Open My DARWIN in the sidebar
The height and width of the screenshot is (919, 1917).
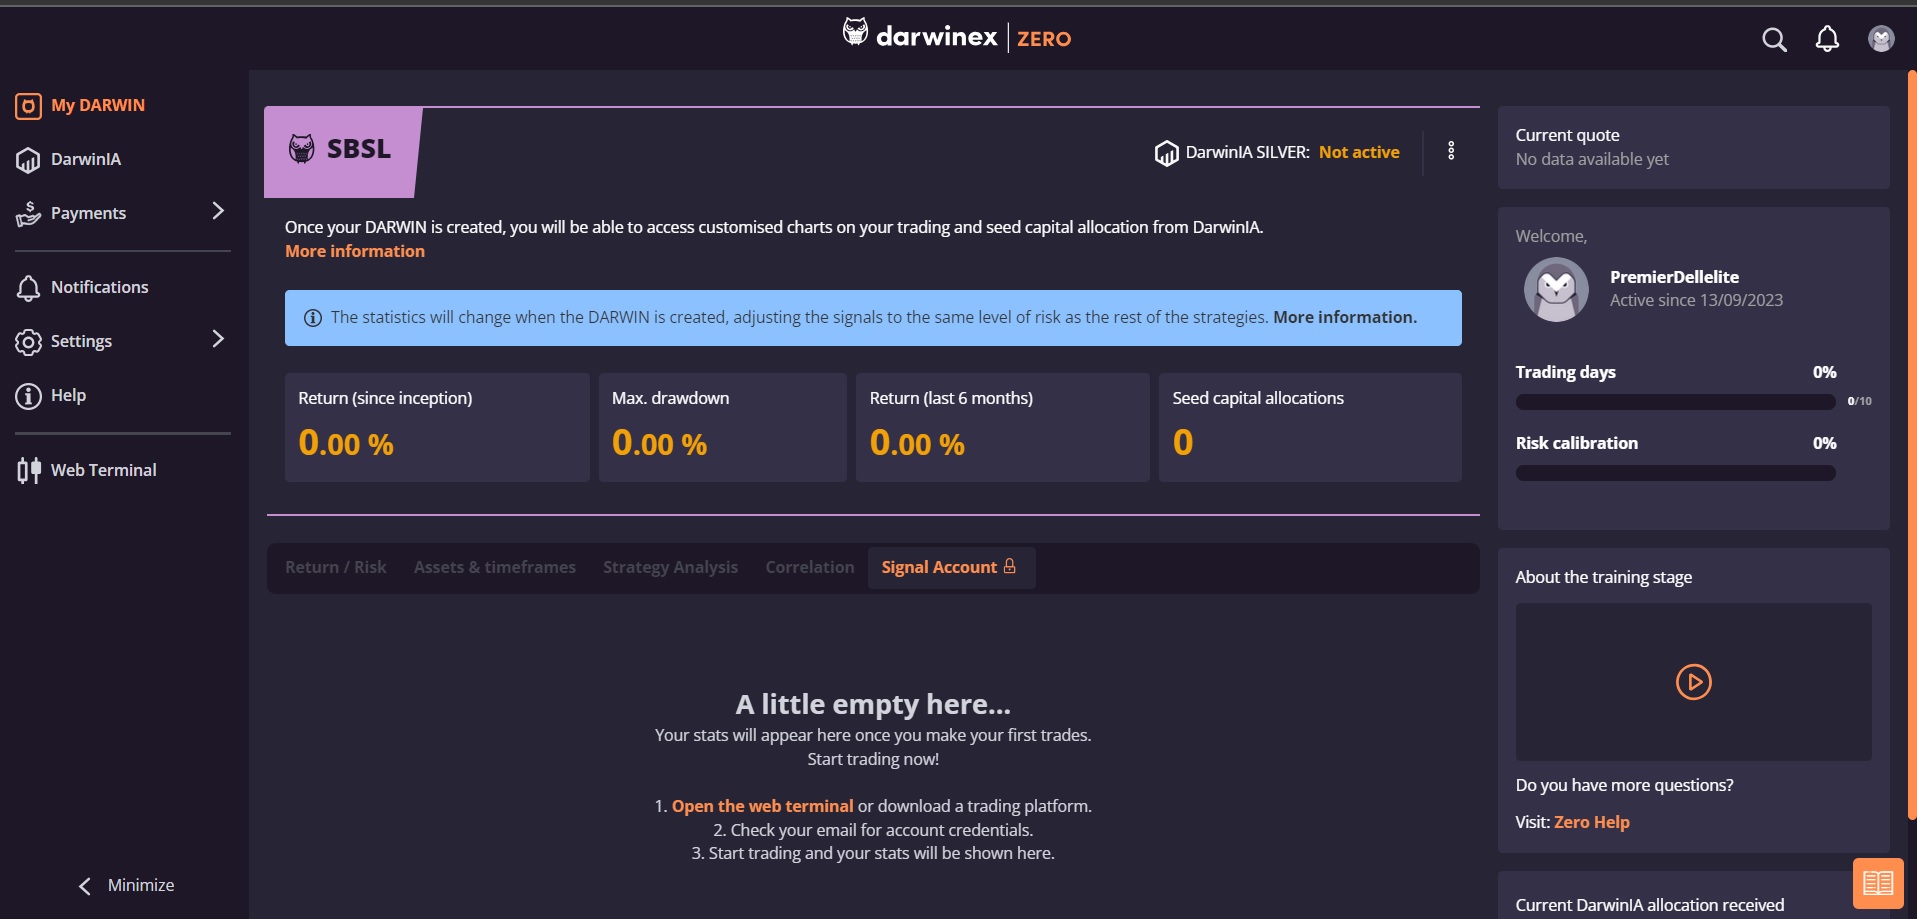97,105
